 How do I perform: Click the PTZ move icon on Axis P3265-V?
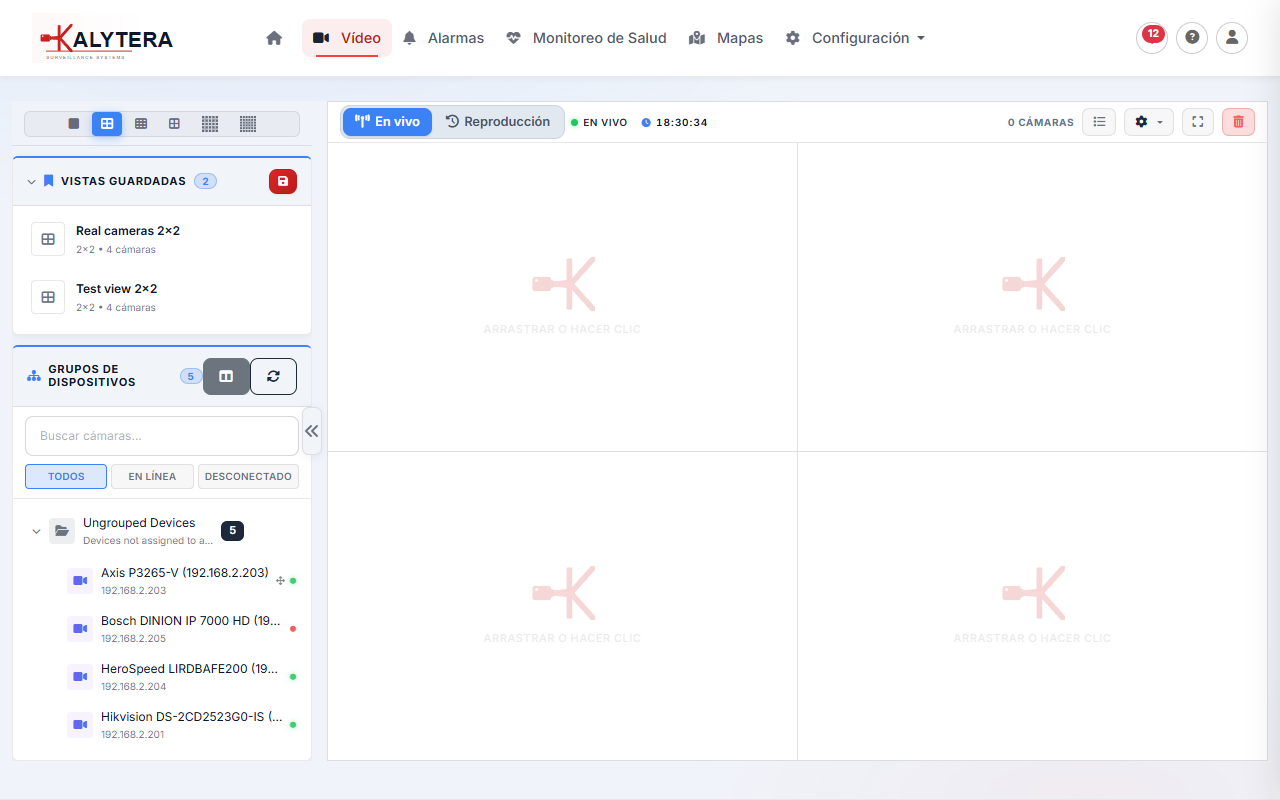[280, 581]
